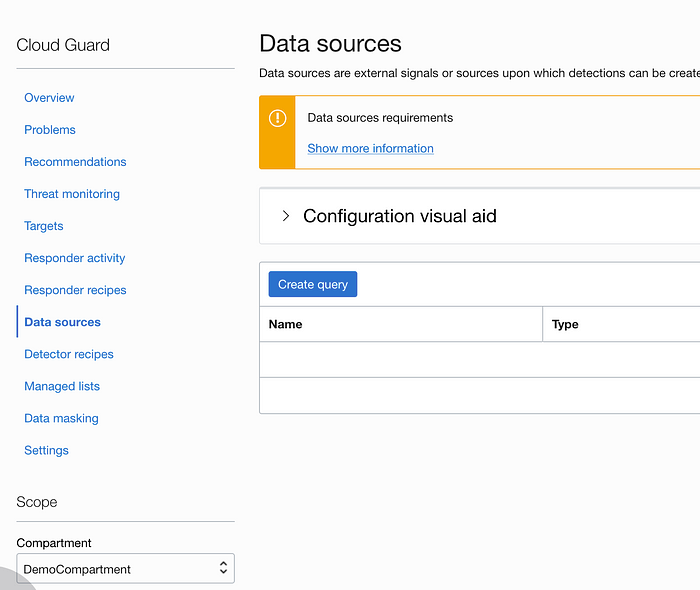Click the warning icon in requirements banner
This screenshot has height=590, width=700.
point(277,118)
